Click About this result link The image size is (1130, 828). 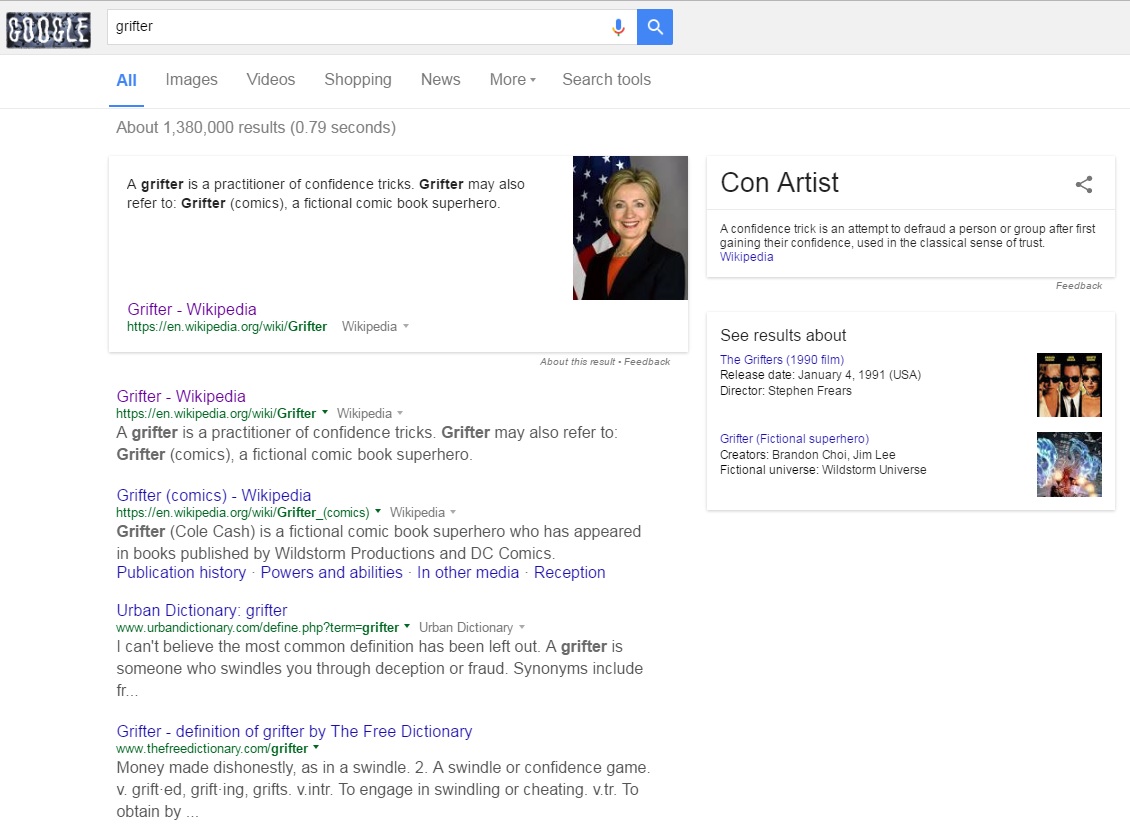(578, 362)
